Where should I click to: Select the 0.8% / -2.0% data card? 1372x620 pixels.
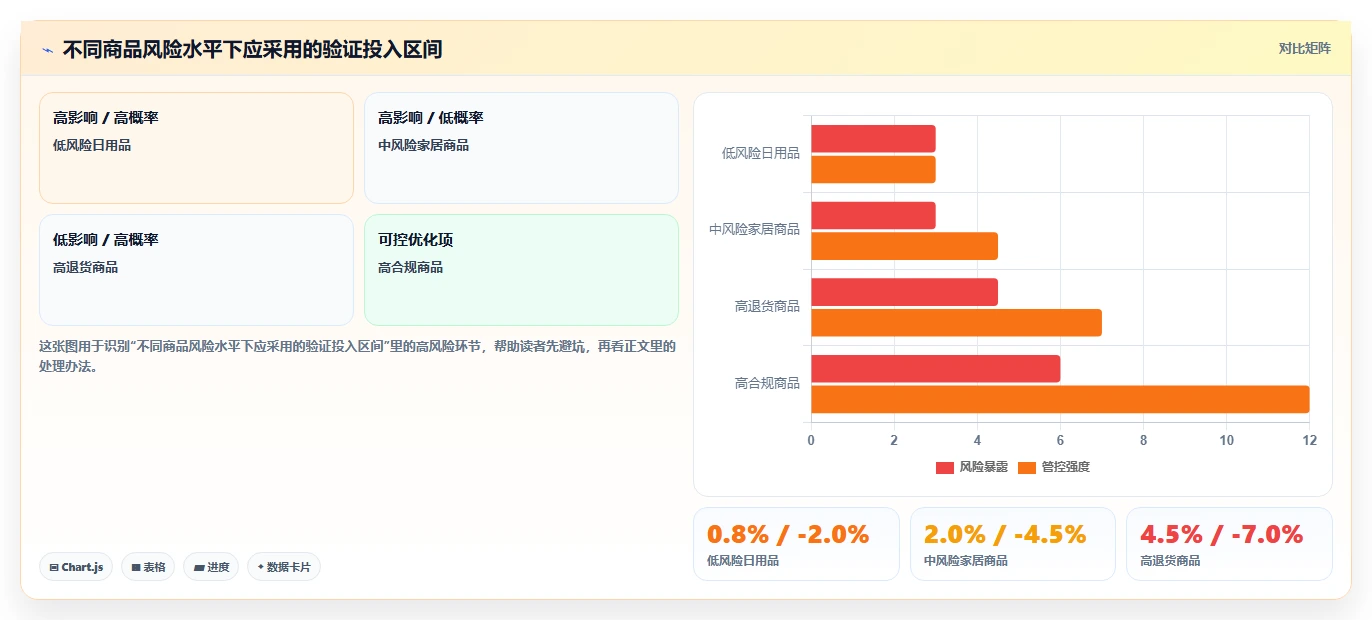(796, 544)
